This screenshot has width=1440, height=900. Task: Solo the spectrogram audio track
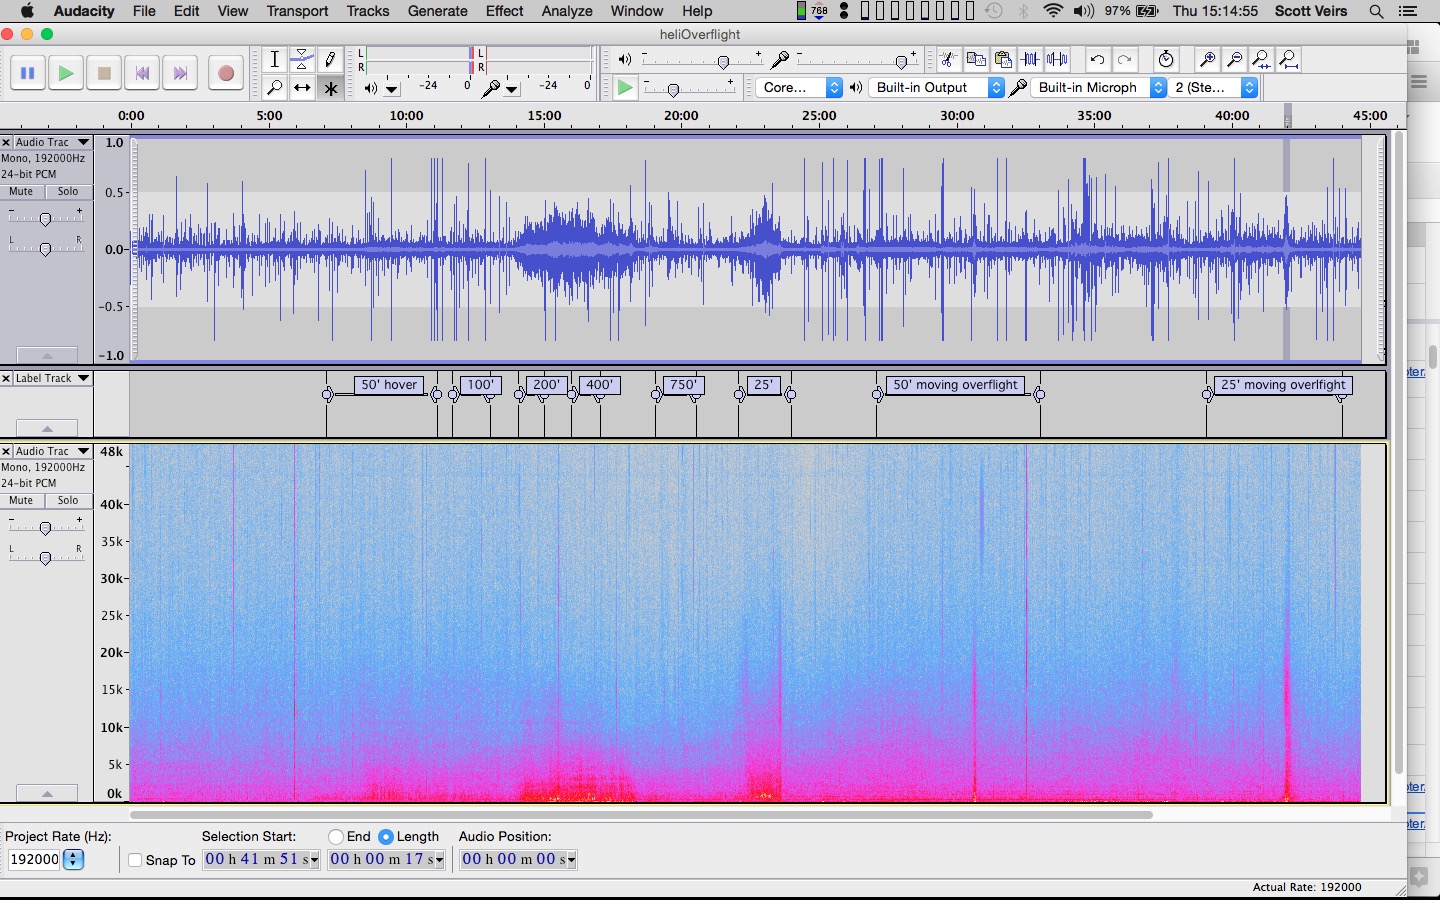[68, 501]
